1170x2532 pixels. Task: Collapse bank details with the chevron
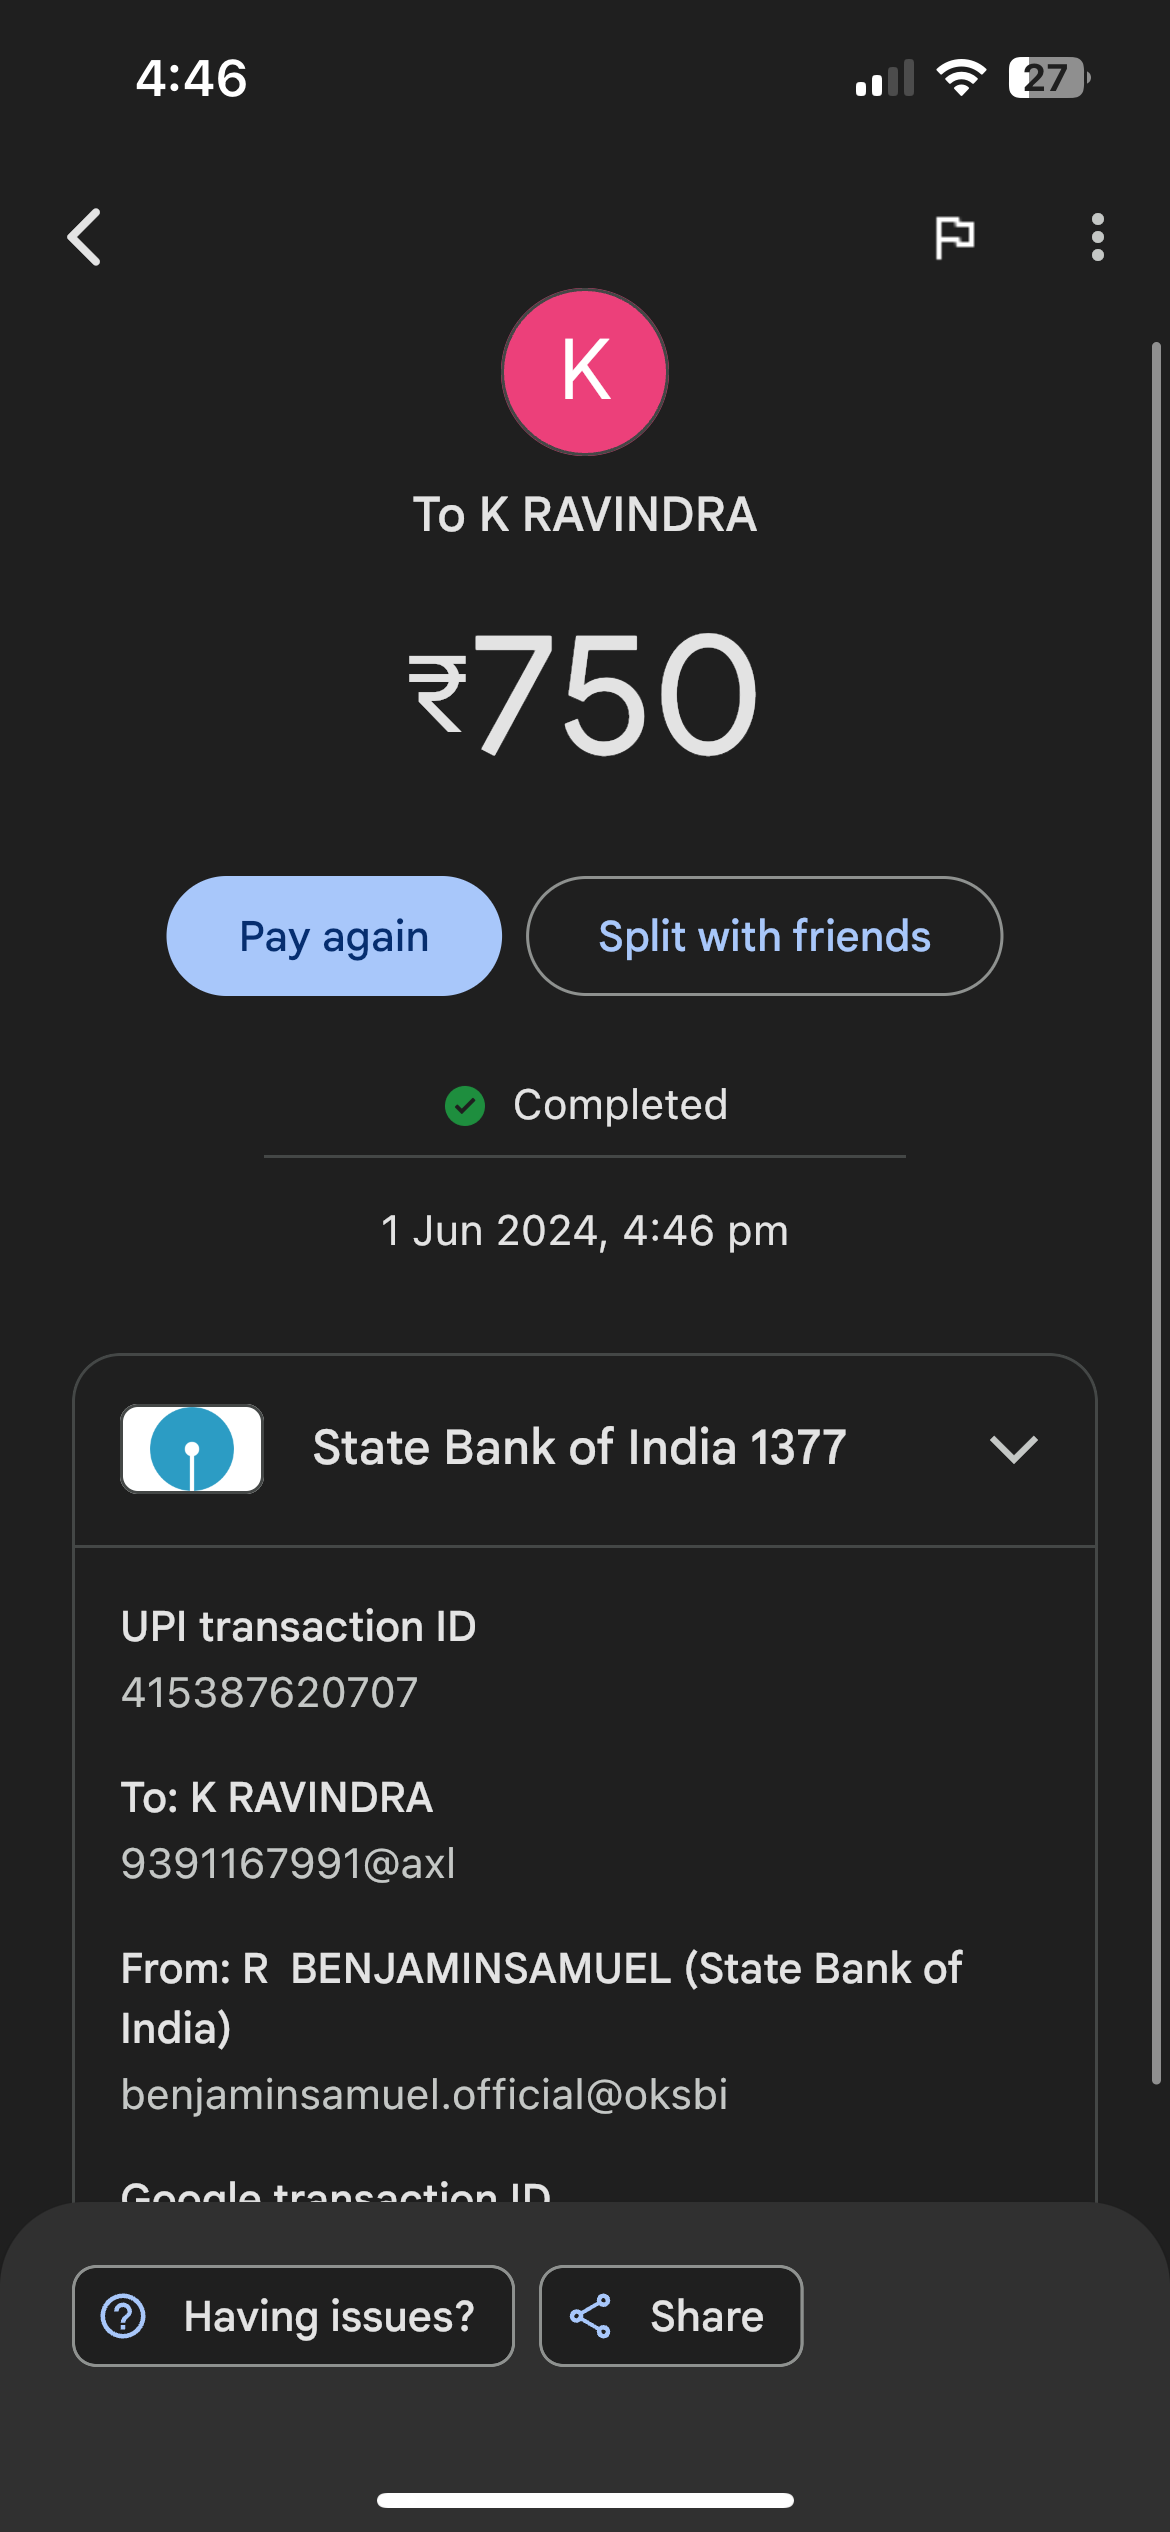click(1013, 1449)
